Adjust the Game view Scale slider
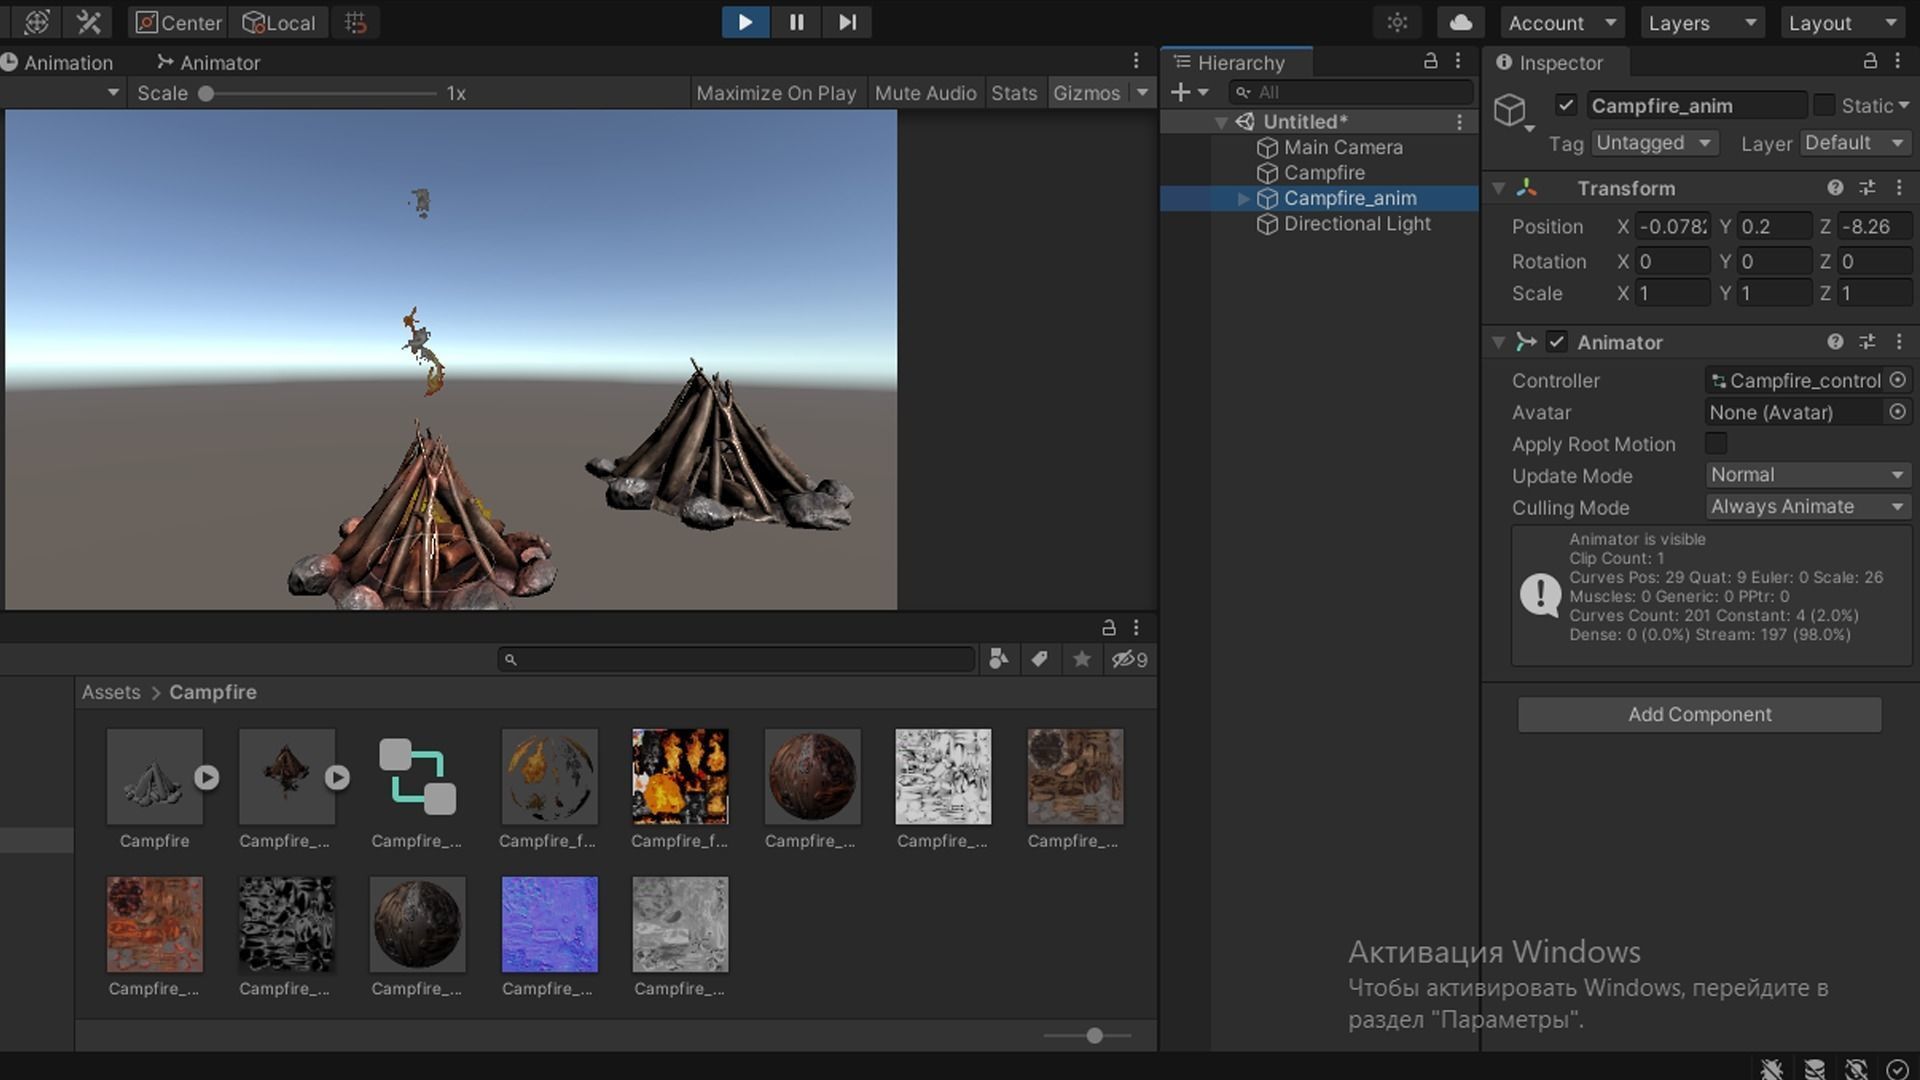 coord(206,93)
